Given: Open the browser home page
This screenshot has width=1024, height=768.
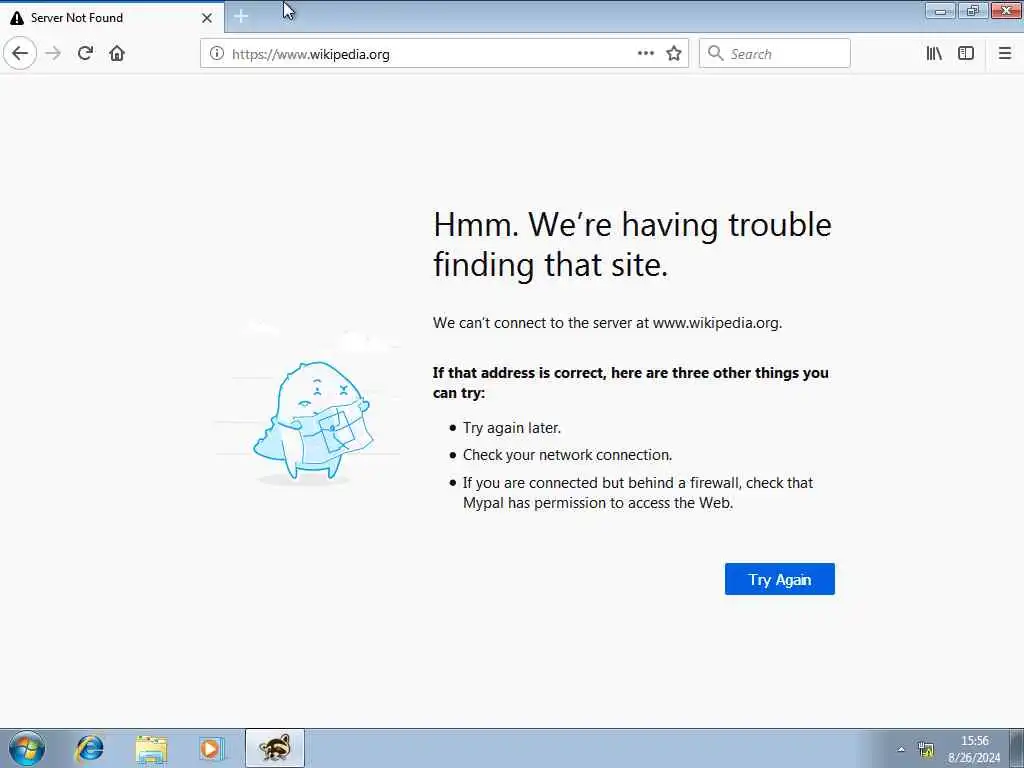Looking at the screenshot, I should (x=117, y=53).
